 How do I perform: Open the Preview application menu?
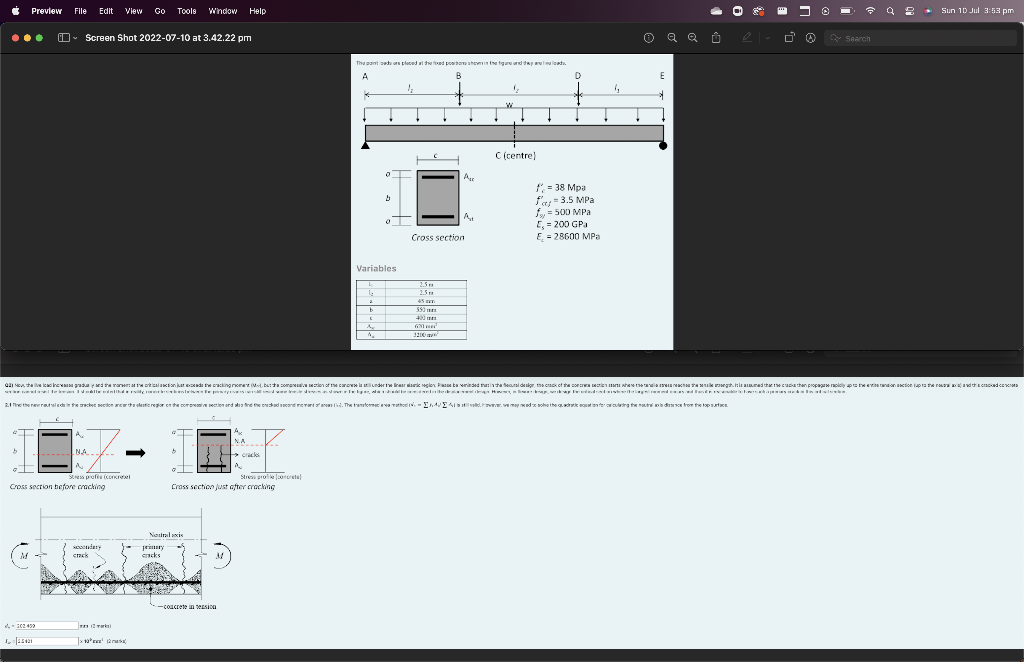point(46,11)
